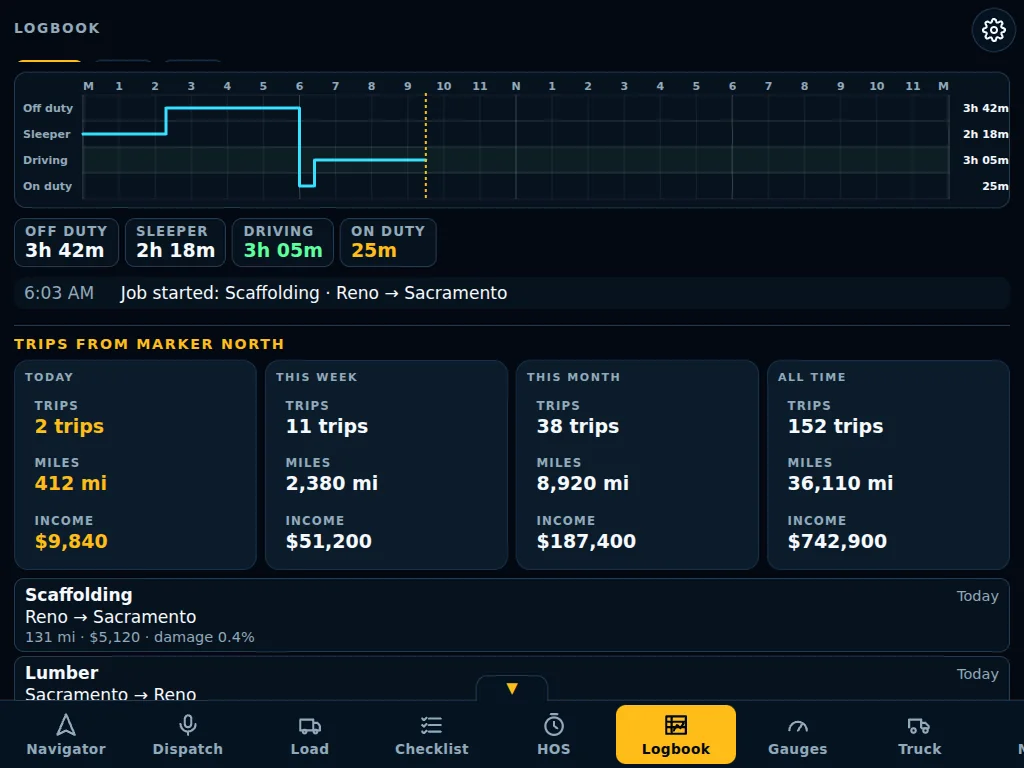Image resolution: width=1024 pixels, height=768 pixels.
Task: Click the '11 trips' value under This Week
Action: coord(327,426)
